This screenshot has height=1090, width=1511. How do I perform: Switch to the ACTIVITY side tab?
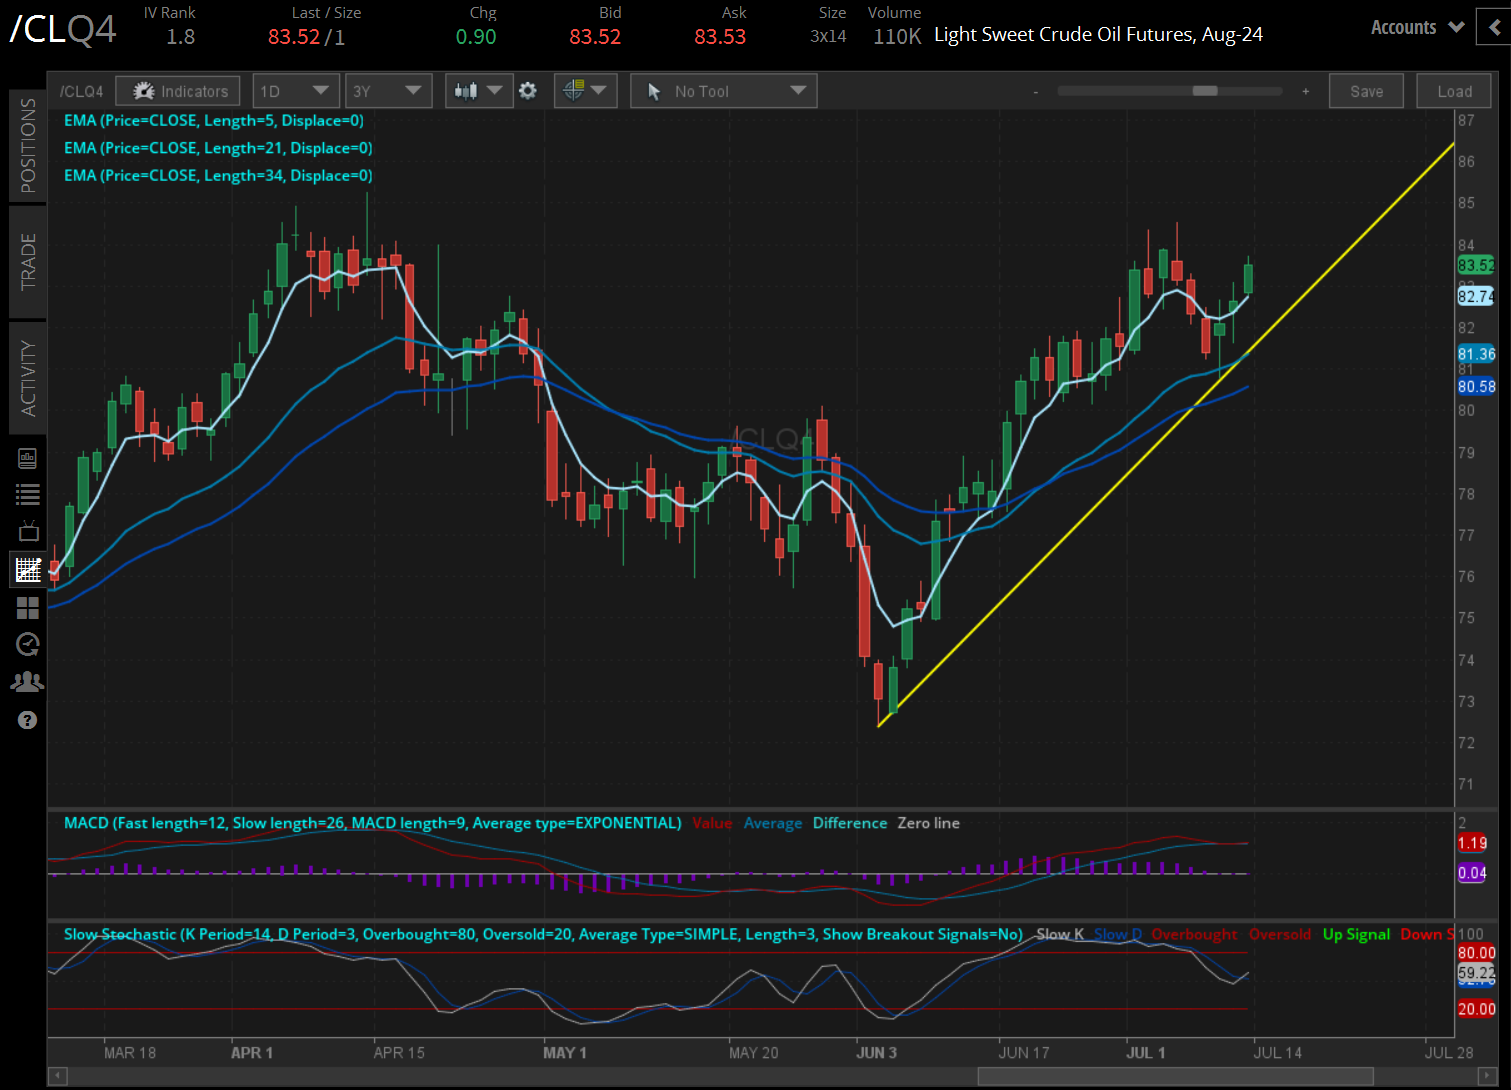(x=27, y=378)
